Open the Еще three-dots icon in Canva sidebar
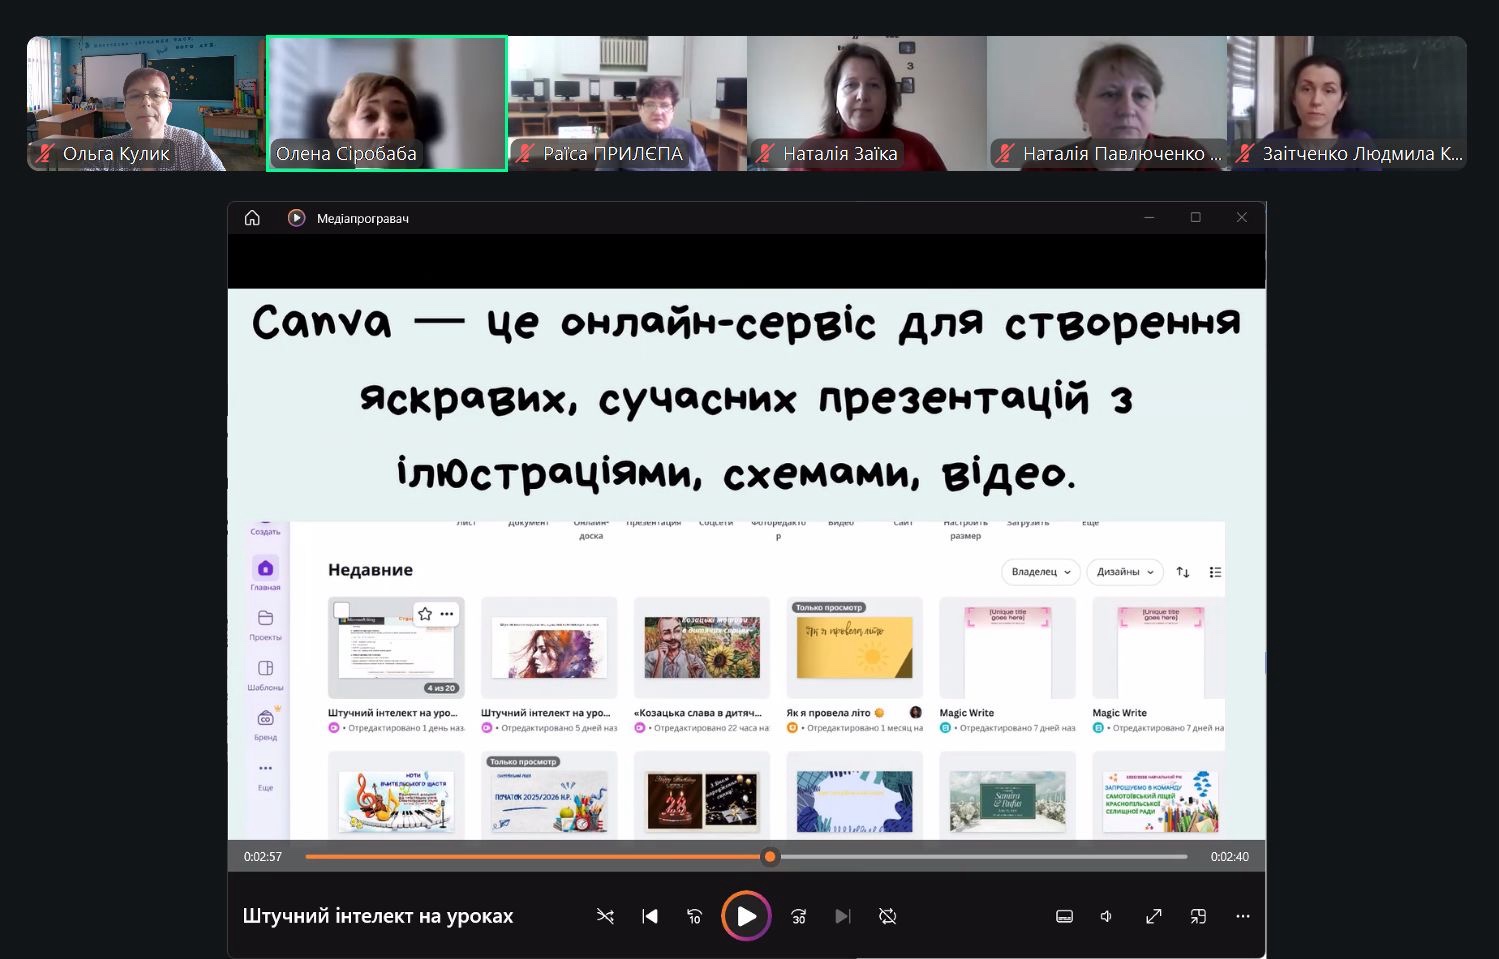1499x959 pixels. [x=265, y=768]
